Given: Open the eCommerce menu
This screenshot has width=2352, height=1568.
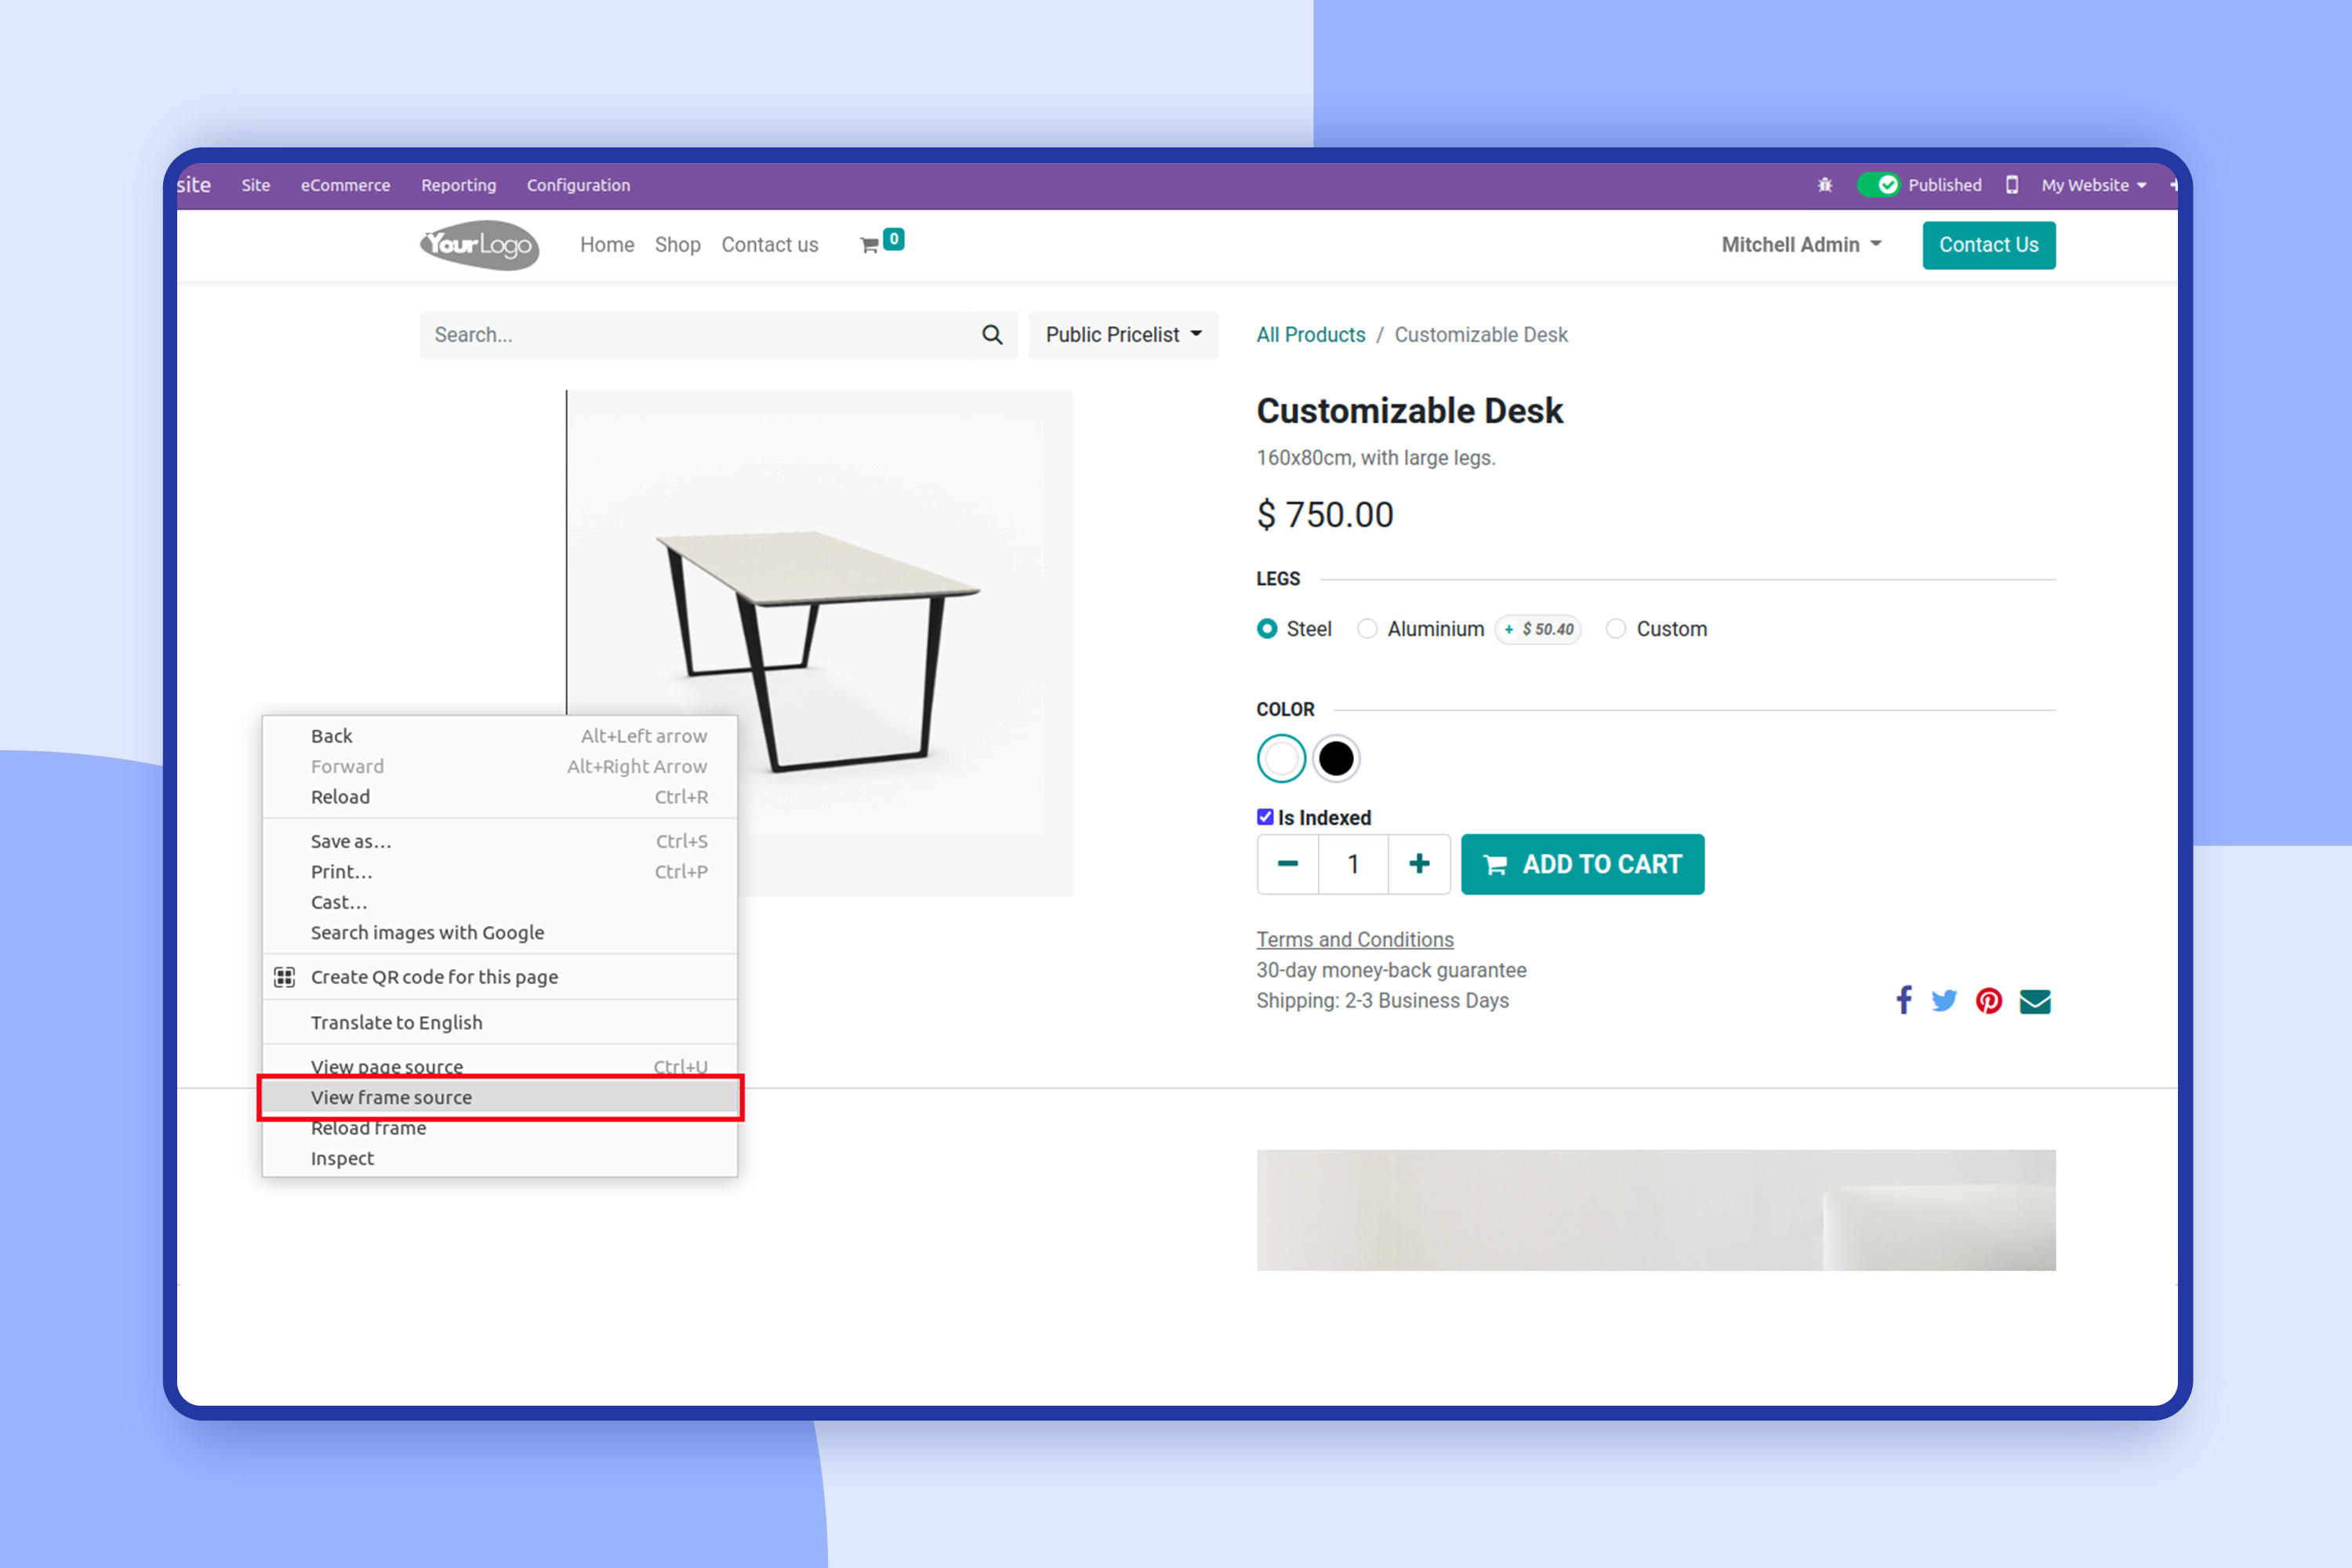Looking at the screenshot, I should point(346,185).
